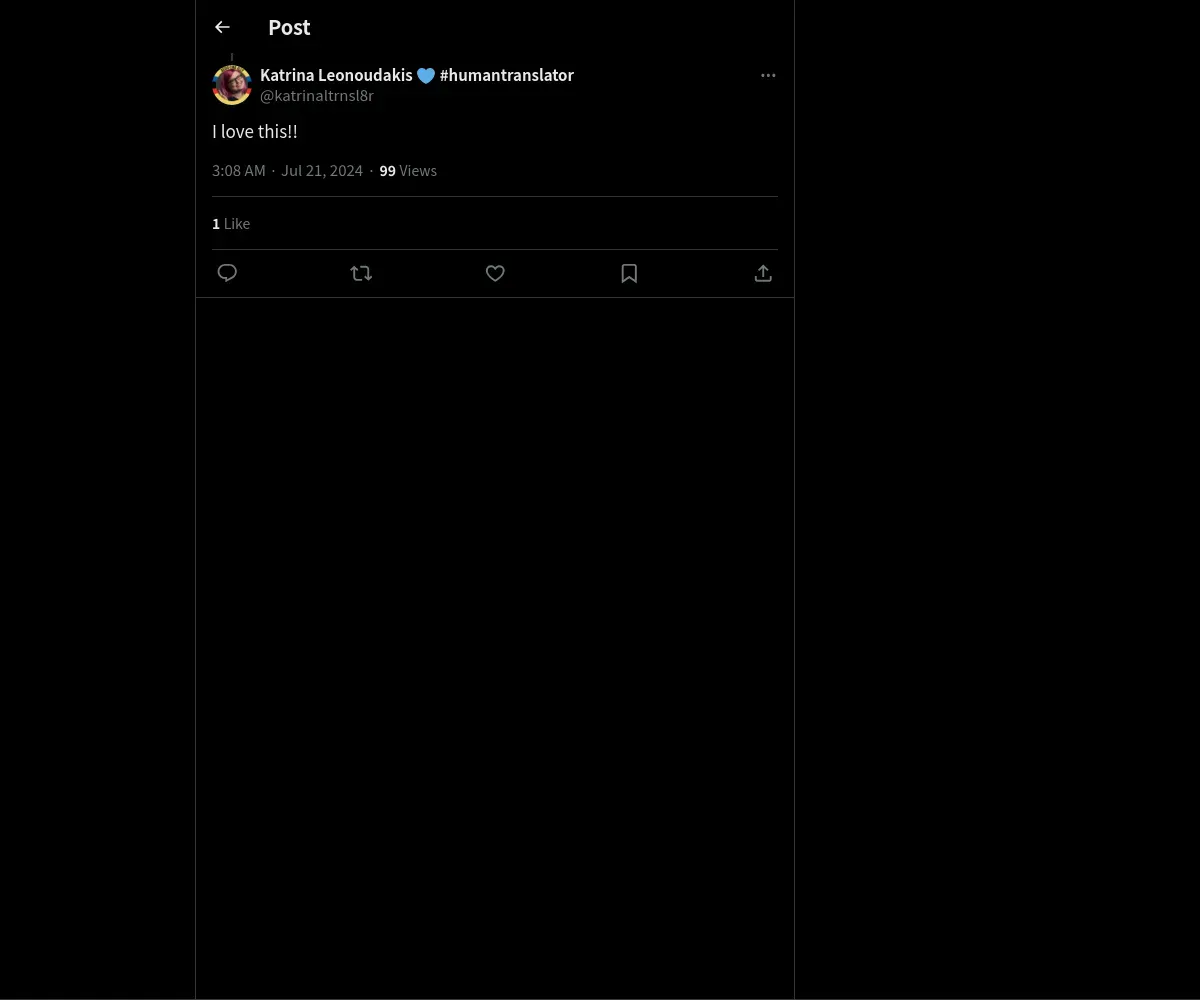1200x1000 pixels.
Task: Open Katrina Leonoudakis's profile avatar
Action: [x=232, y=85]
